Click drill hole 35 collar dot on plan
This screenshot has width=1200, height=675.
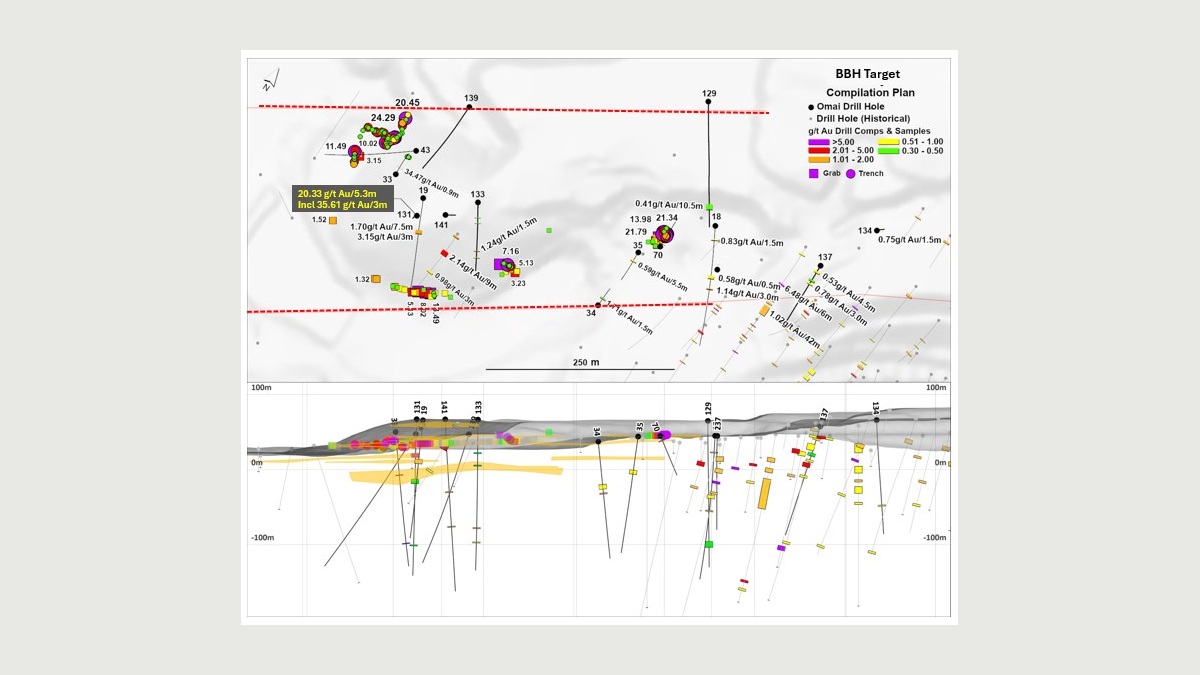tap(638, 252)
